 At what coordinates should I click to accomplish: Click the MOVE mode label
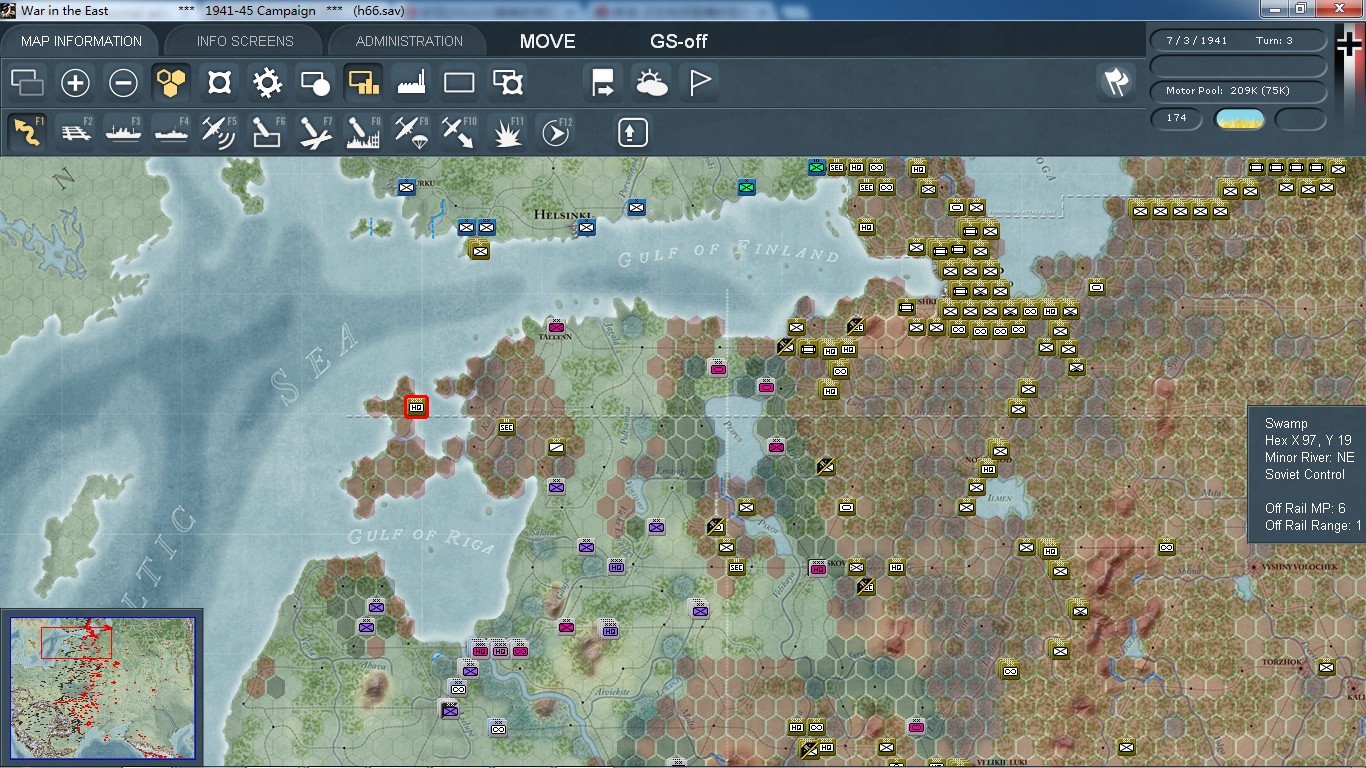click(547, 41)
